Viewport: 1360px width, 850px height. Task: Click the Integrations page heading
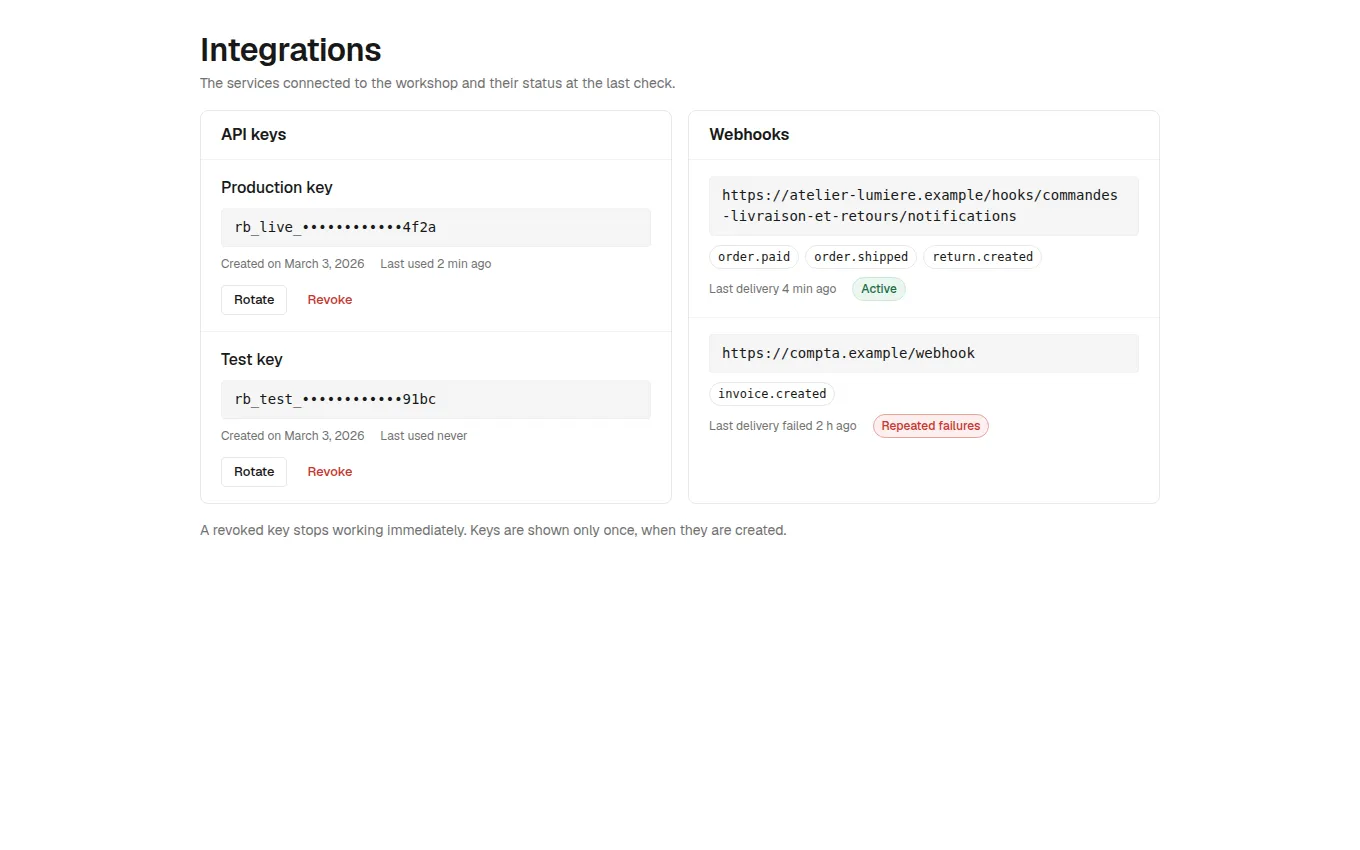(x=291, y=50)
